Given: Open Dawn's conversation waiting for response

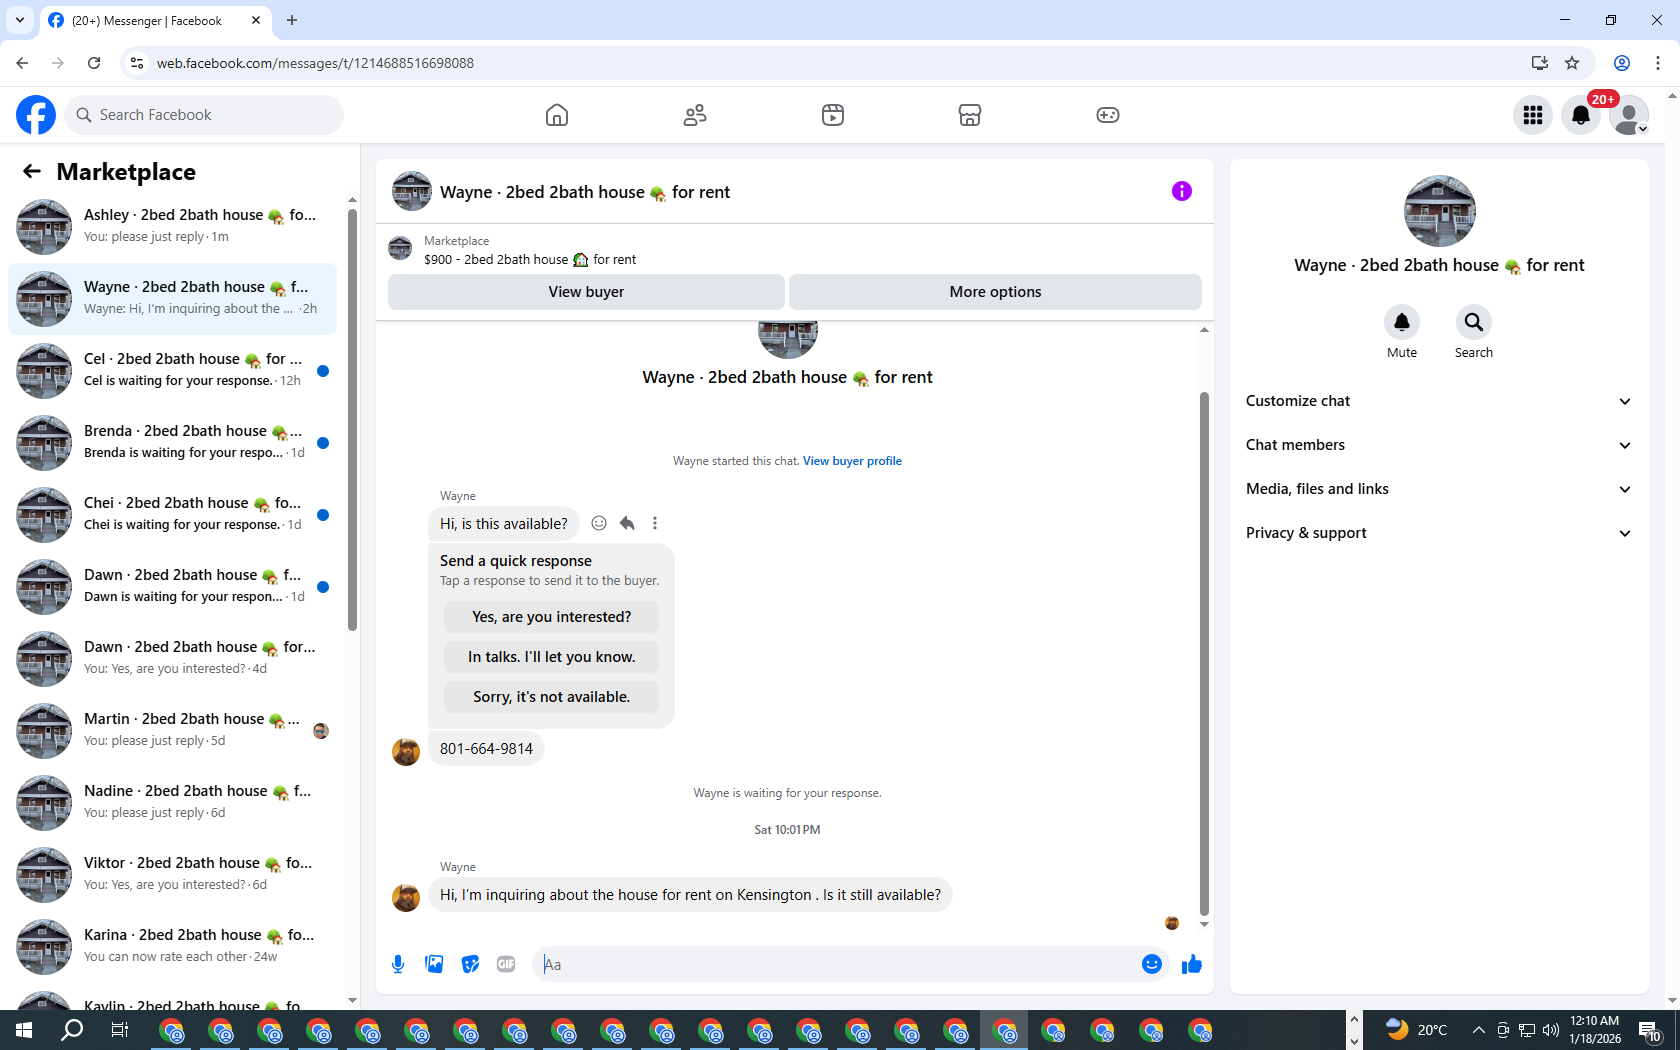Looking at the screenshot, I should pos(172,586).
